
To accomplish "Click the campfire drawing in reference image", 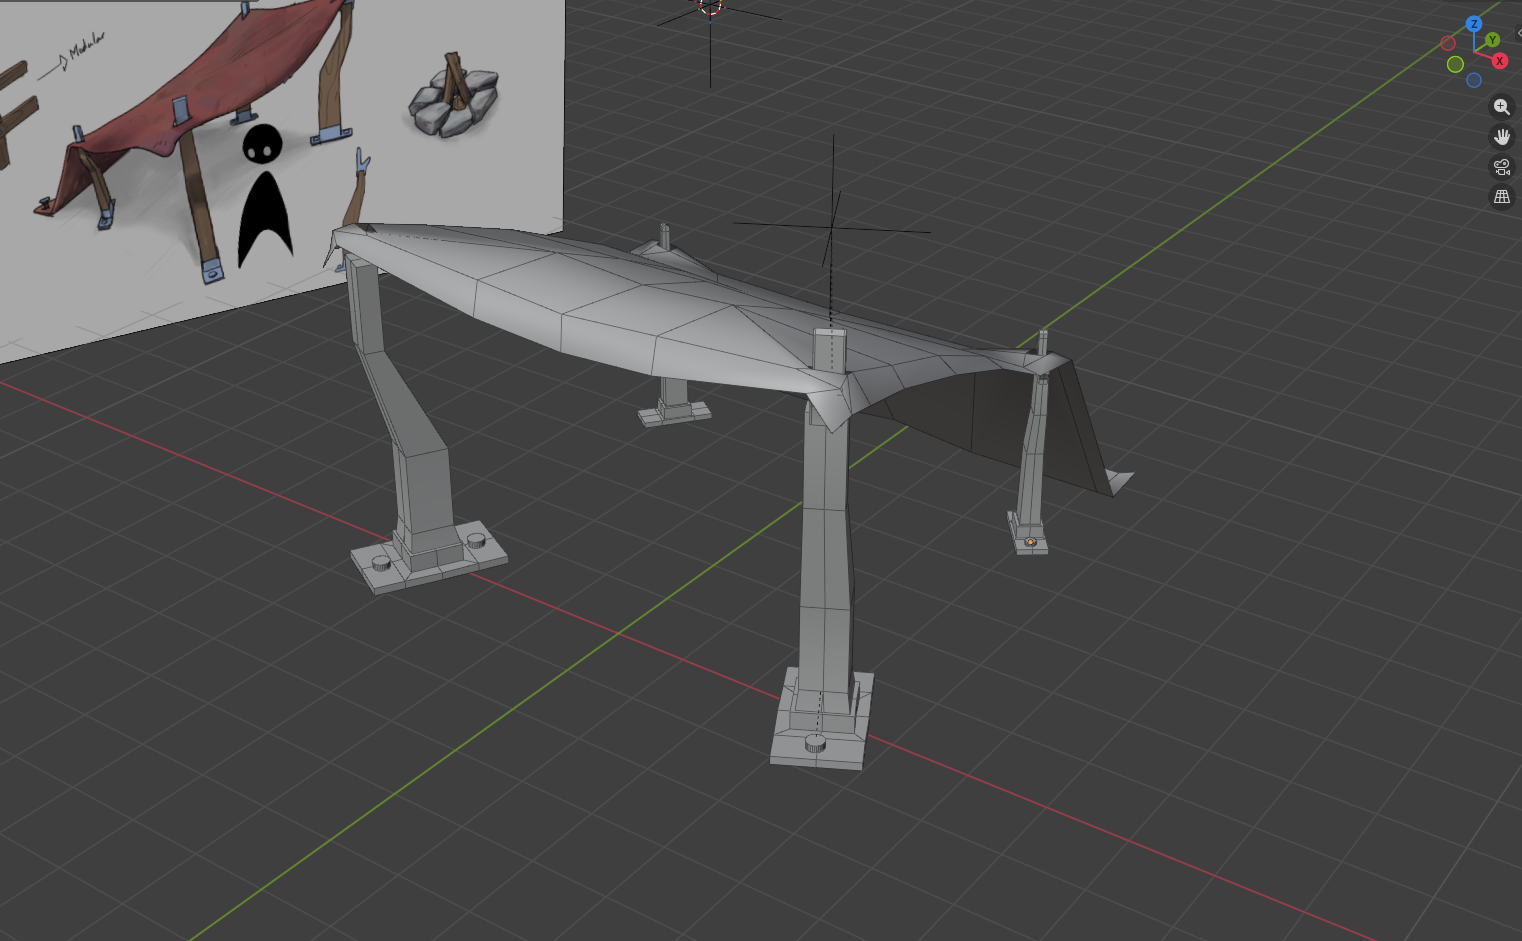I will coord(454,98).
